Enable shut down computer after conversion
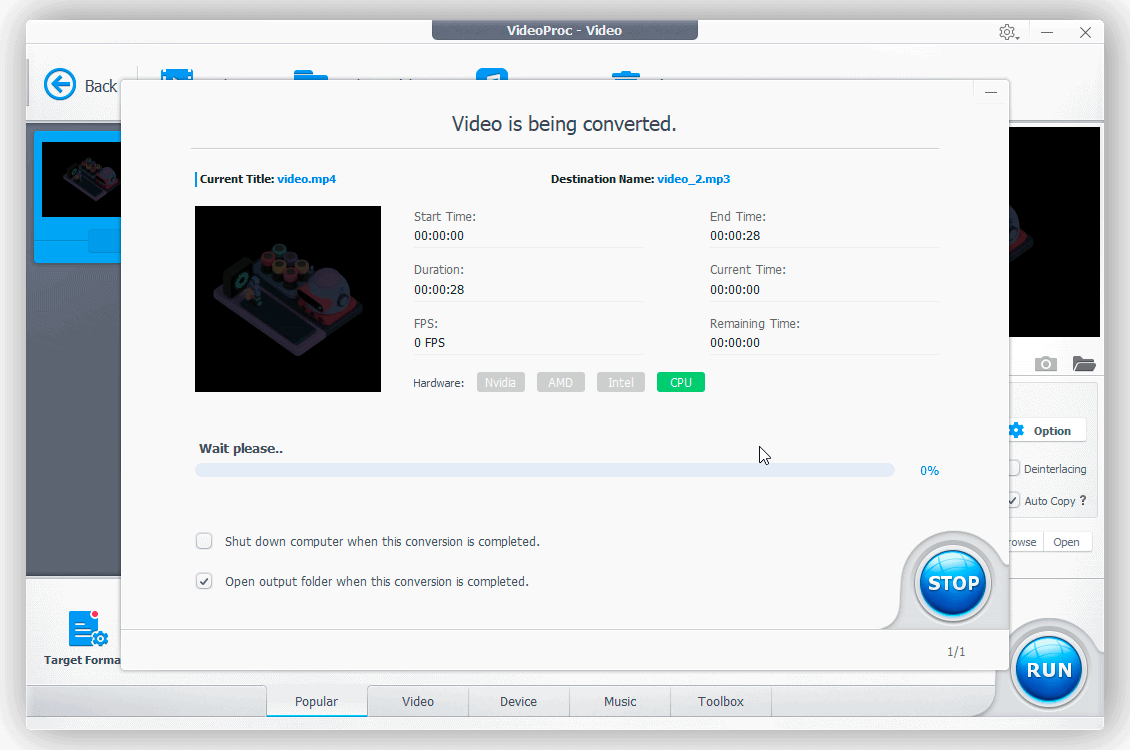 204,541
